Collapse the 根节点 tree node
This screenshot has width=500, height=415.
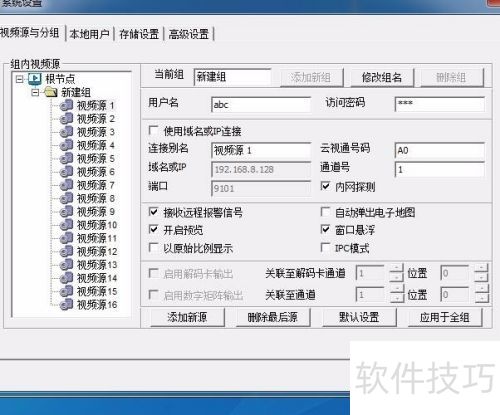[20, 79]
